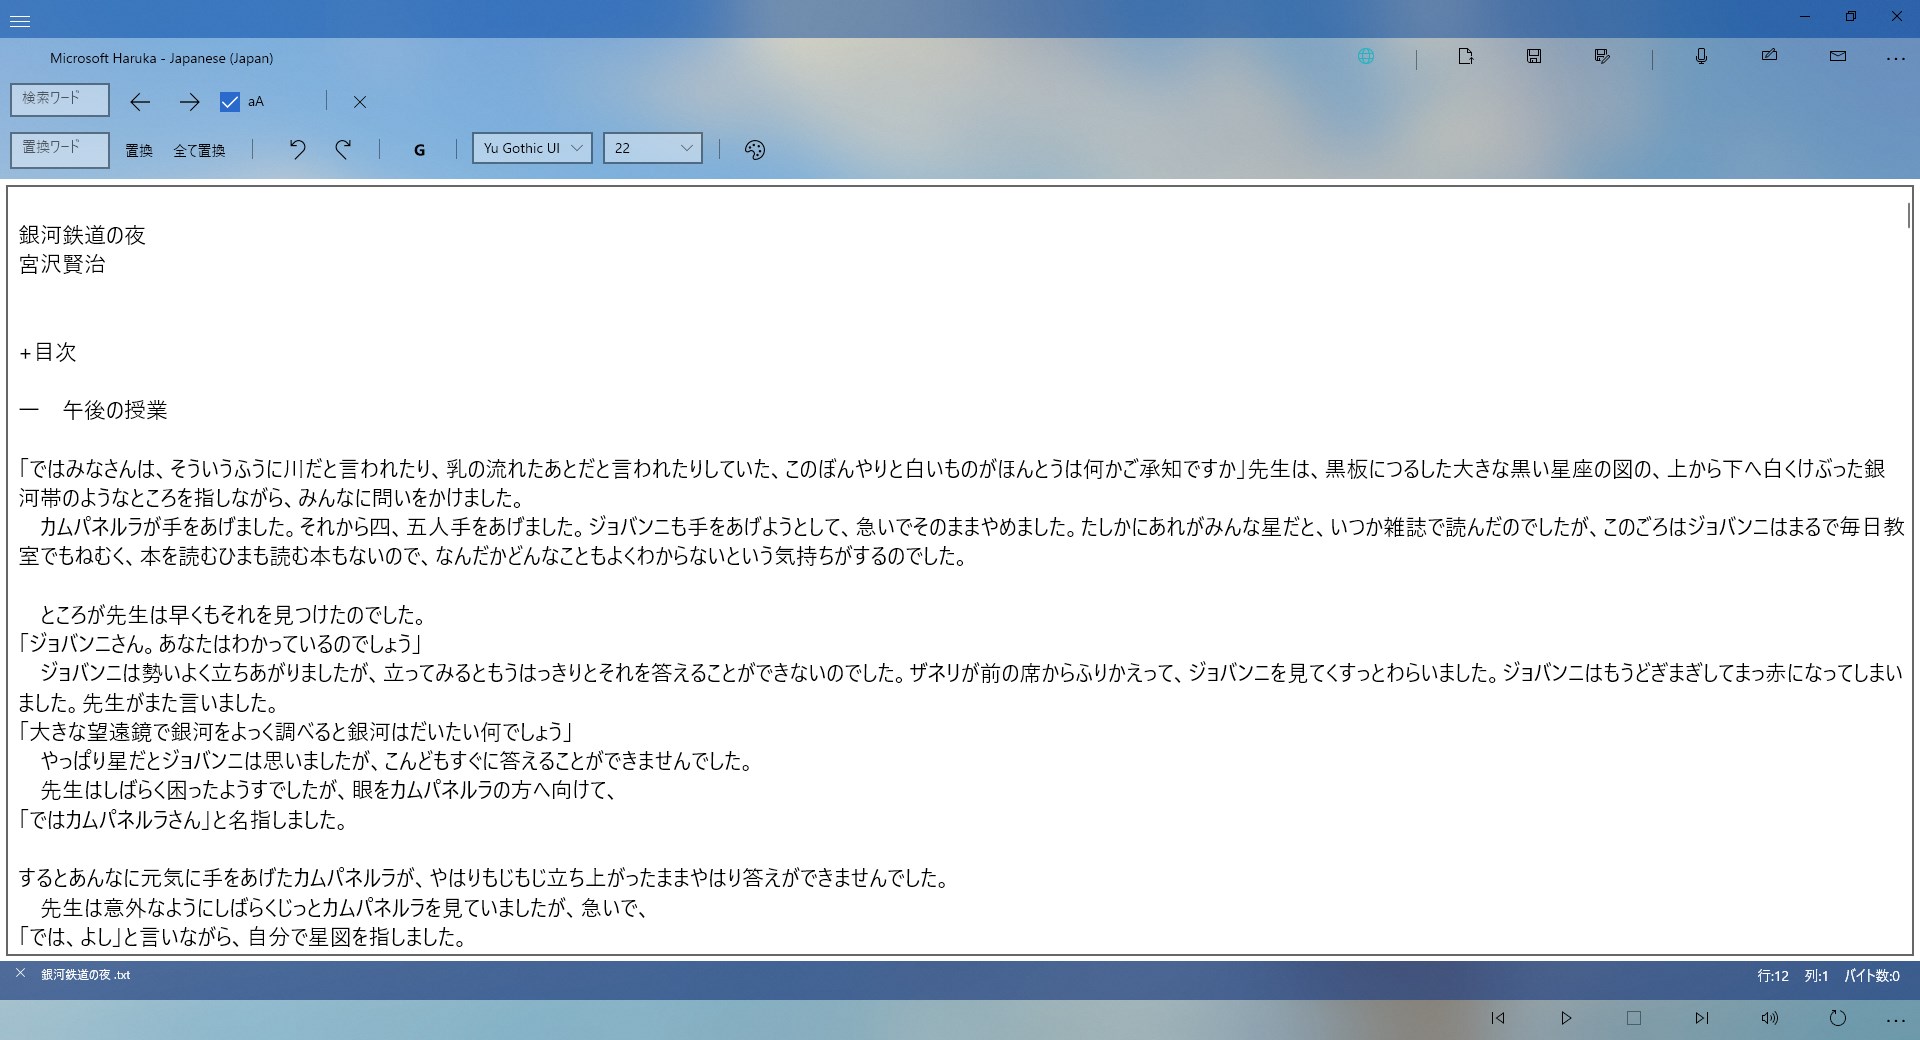
Task: Open the font size 22 dropdown
Action: coord(652,148)
